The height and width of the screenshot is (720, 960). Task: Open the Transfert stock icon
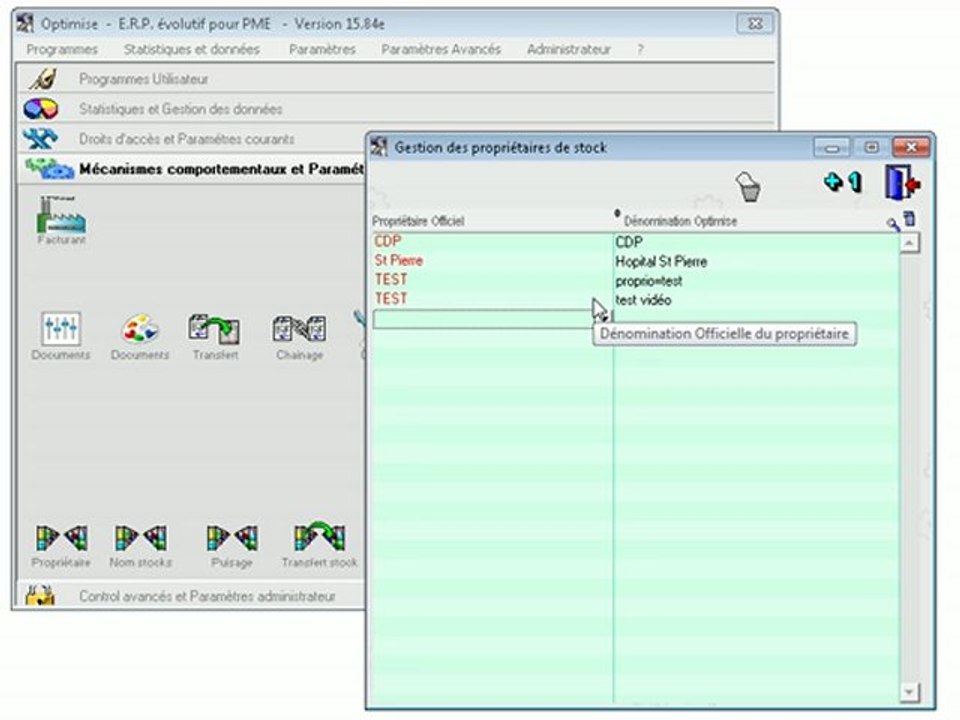319,545
